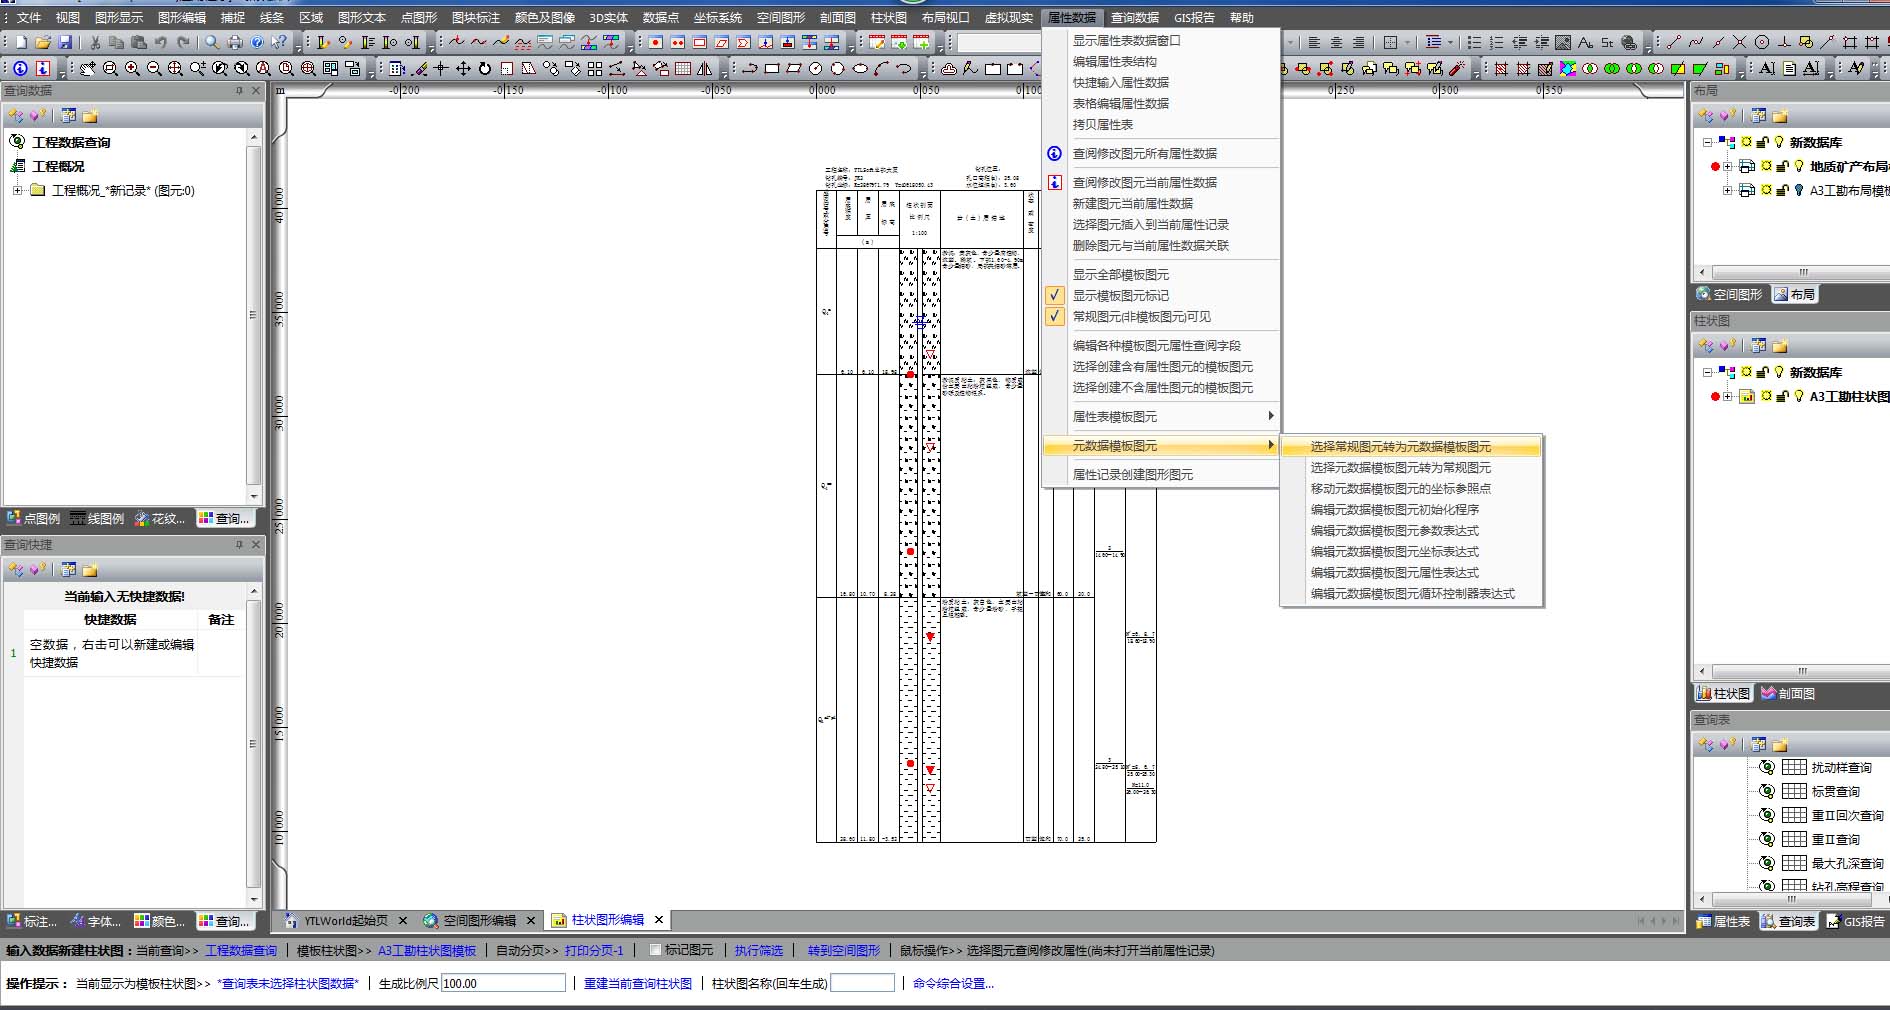Viewport: 1890px width, 1010px height.
Task: Switch to the 空间图形编辑 tab
Action: tap(479, 920)
